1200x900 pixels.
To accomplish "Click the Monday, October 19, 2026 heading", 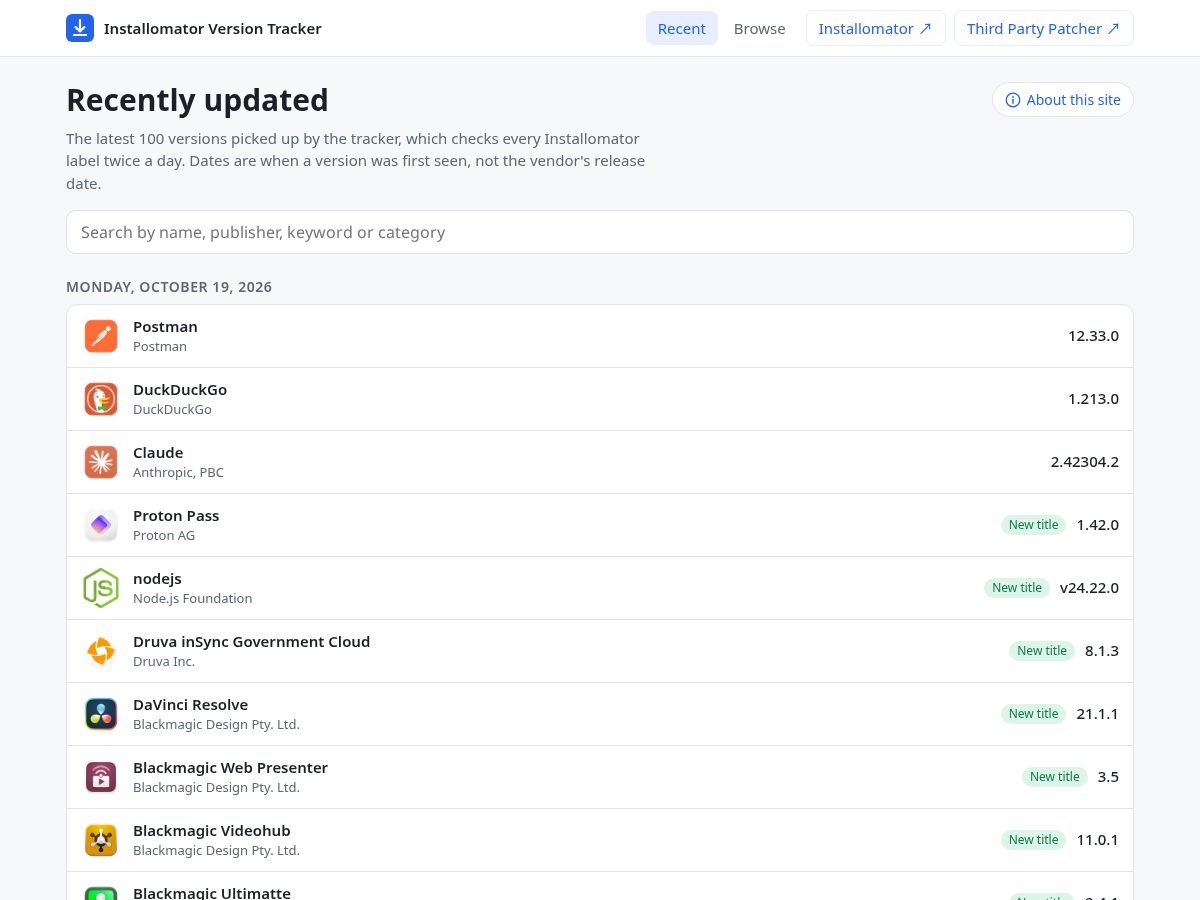I will click(x=169, y=287).
